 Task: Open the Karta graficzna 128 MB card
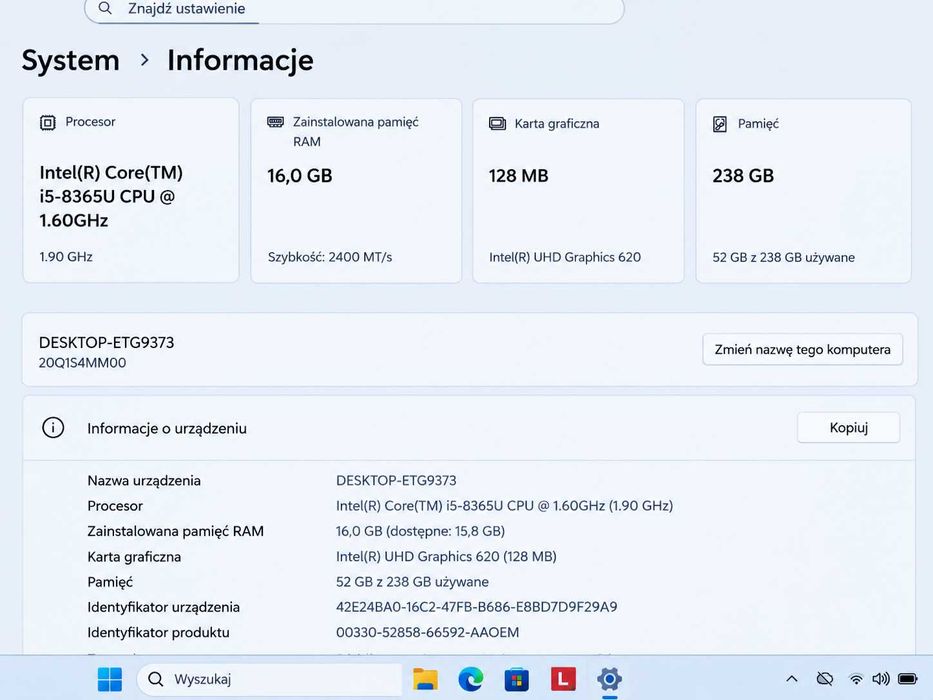click(578, 190)
